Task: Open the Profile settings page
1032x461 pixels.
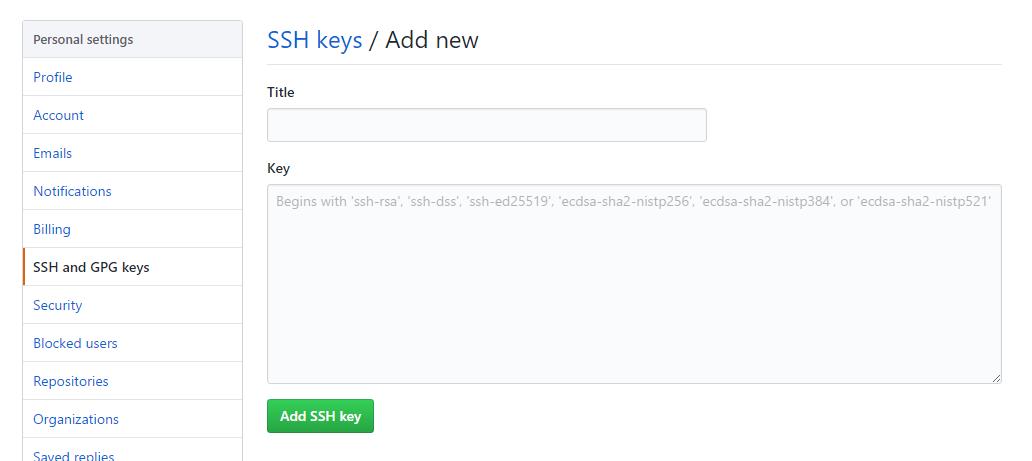Action: click(x=53, y=77)
